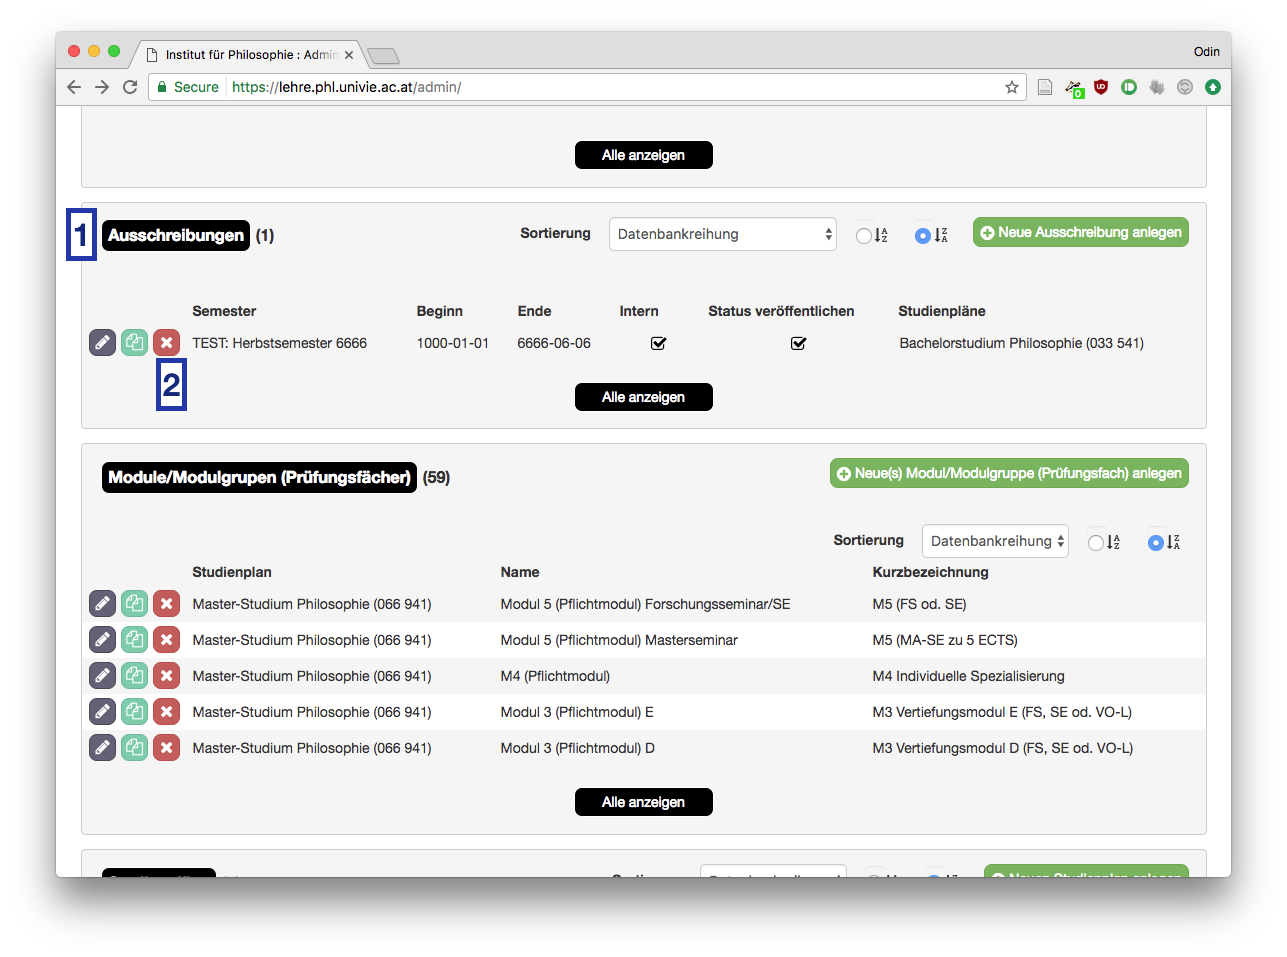
Task: Click Alle anzeigen under Ausschreibungen
Action: (644, 397)
